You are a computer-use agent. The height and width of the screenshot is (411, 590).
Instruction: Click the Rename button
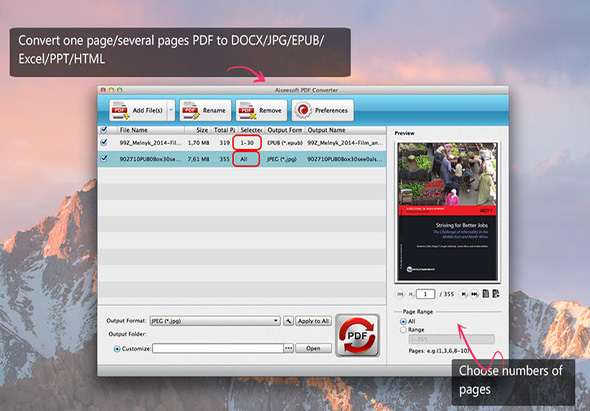click(x=205, y=110)
